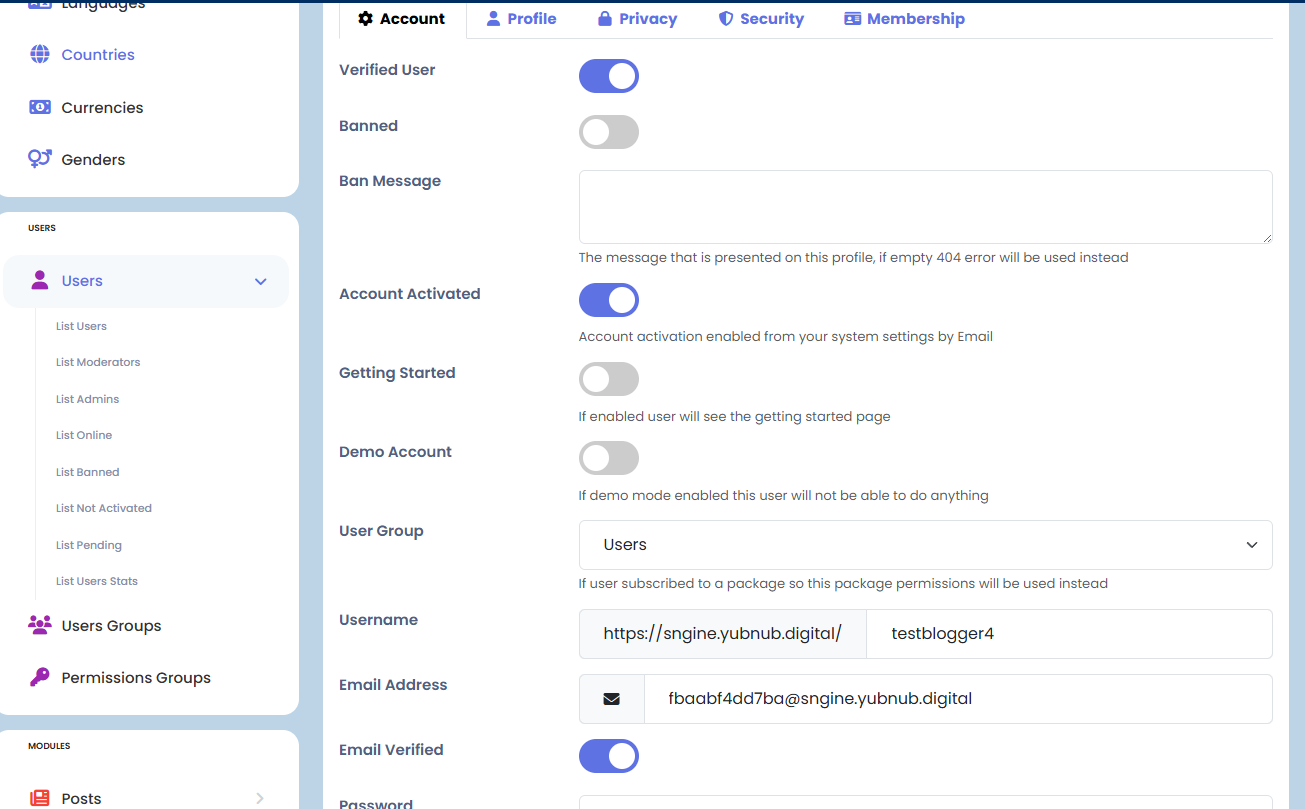Click the Genders symbol icon
Image resolution: width=1305 pixels, height=809 pixels.
(40, 159)
